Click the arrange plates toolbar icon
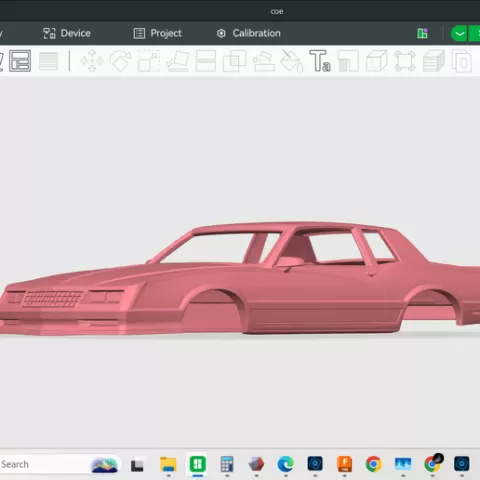The height and width of the screenshot is (480, 480). coord(20,61)
